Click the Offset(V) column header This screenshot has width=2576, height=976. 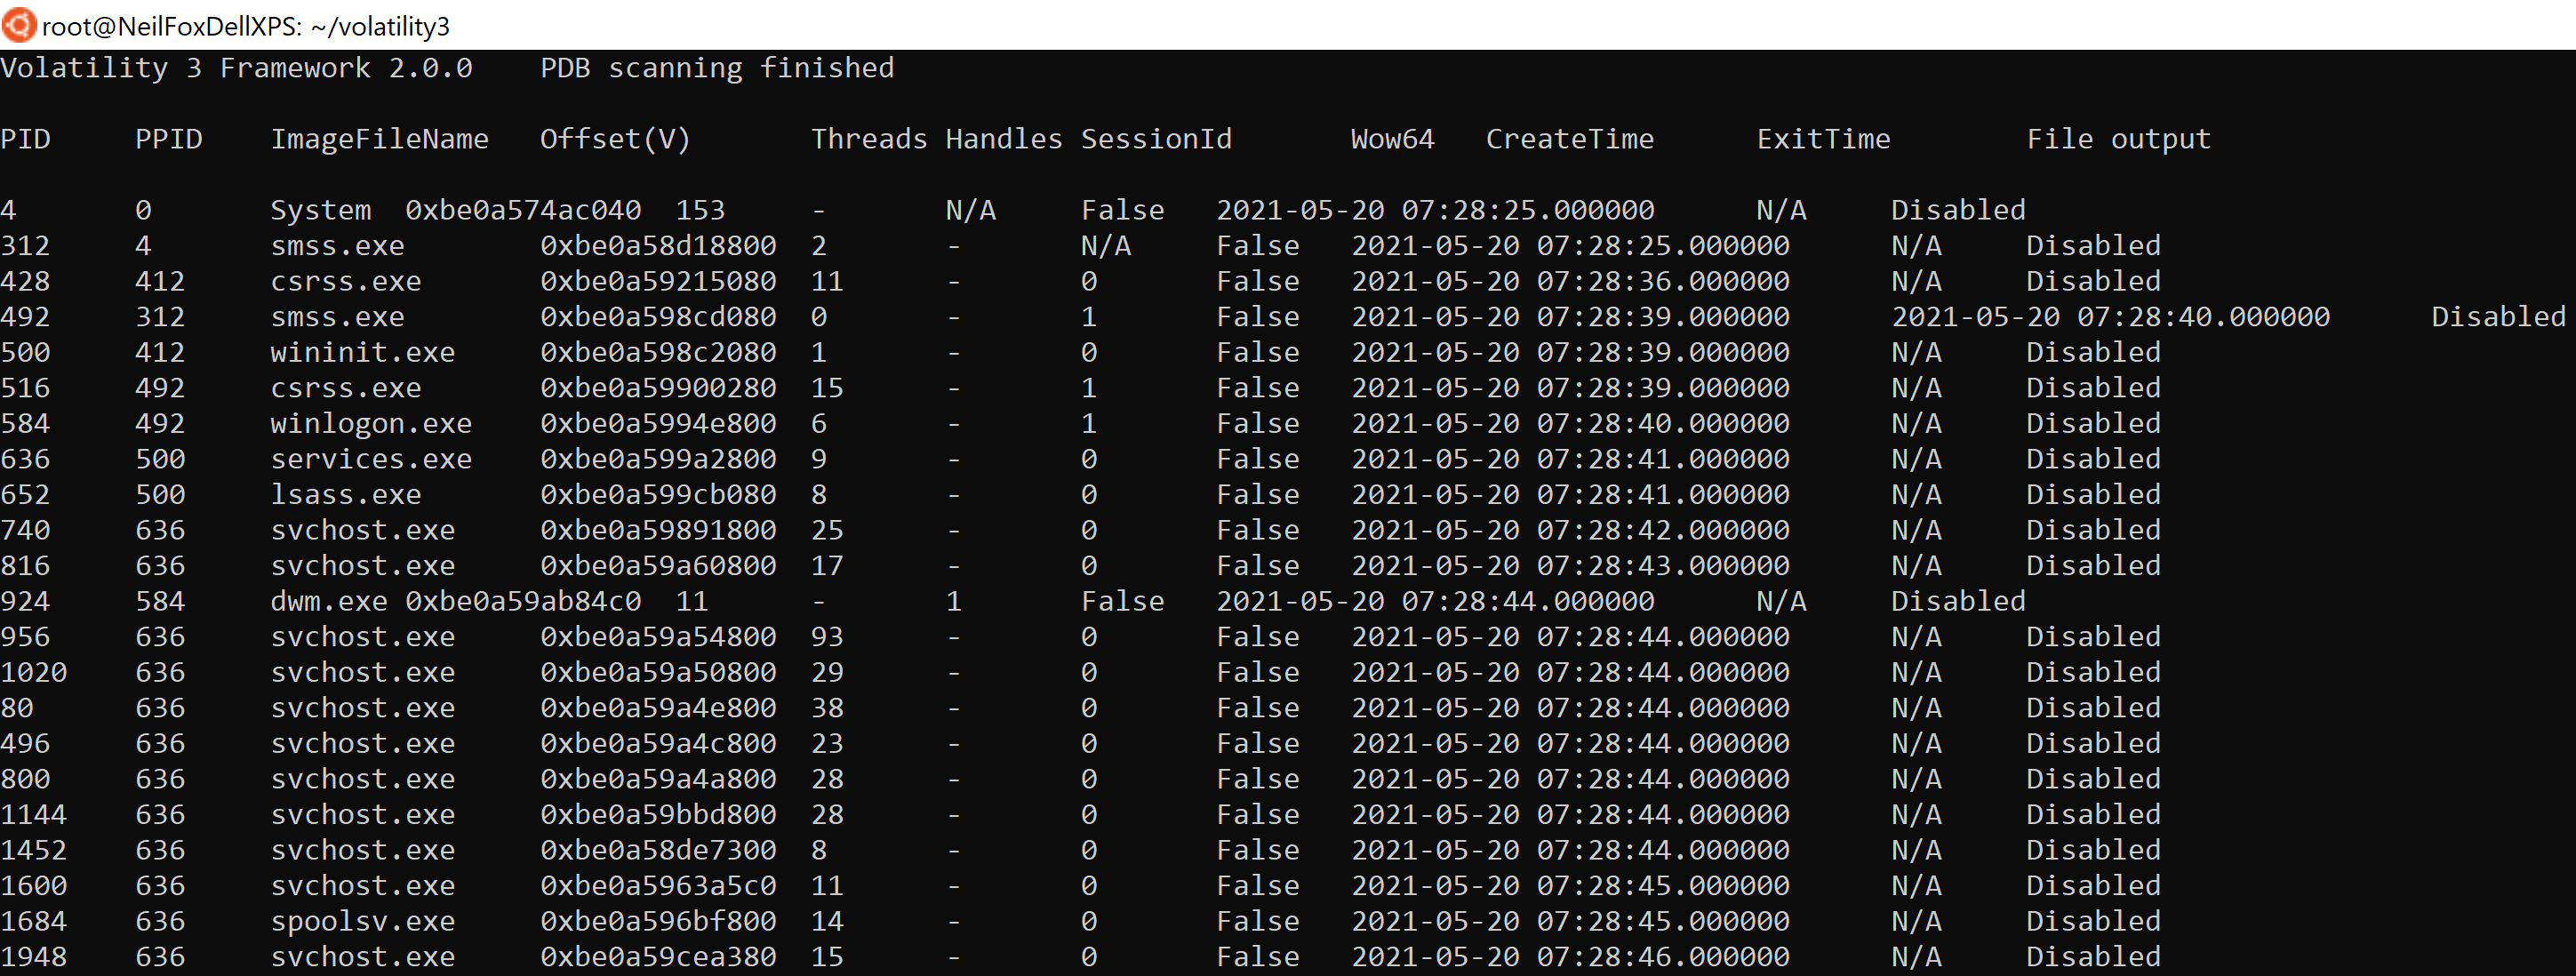click(x=615, y=139)
